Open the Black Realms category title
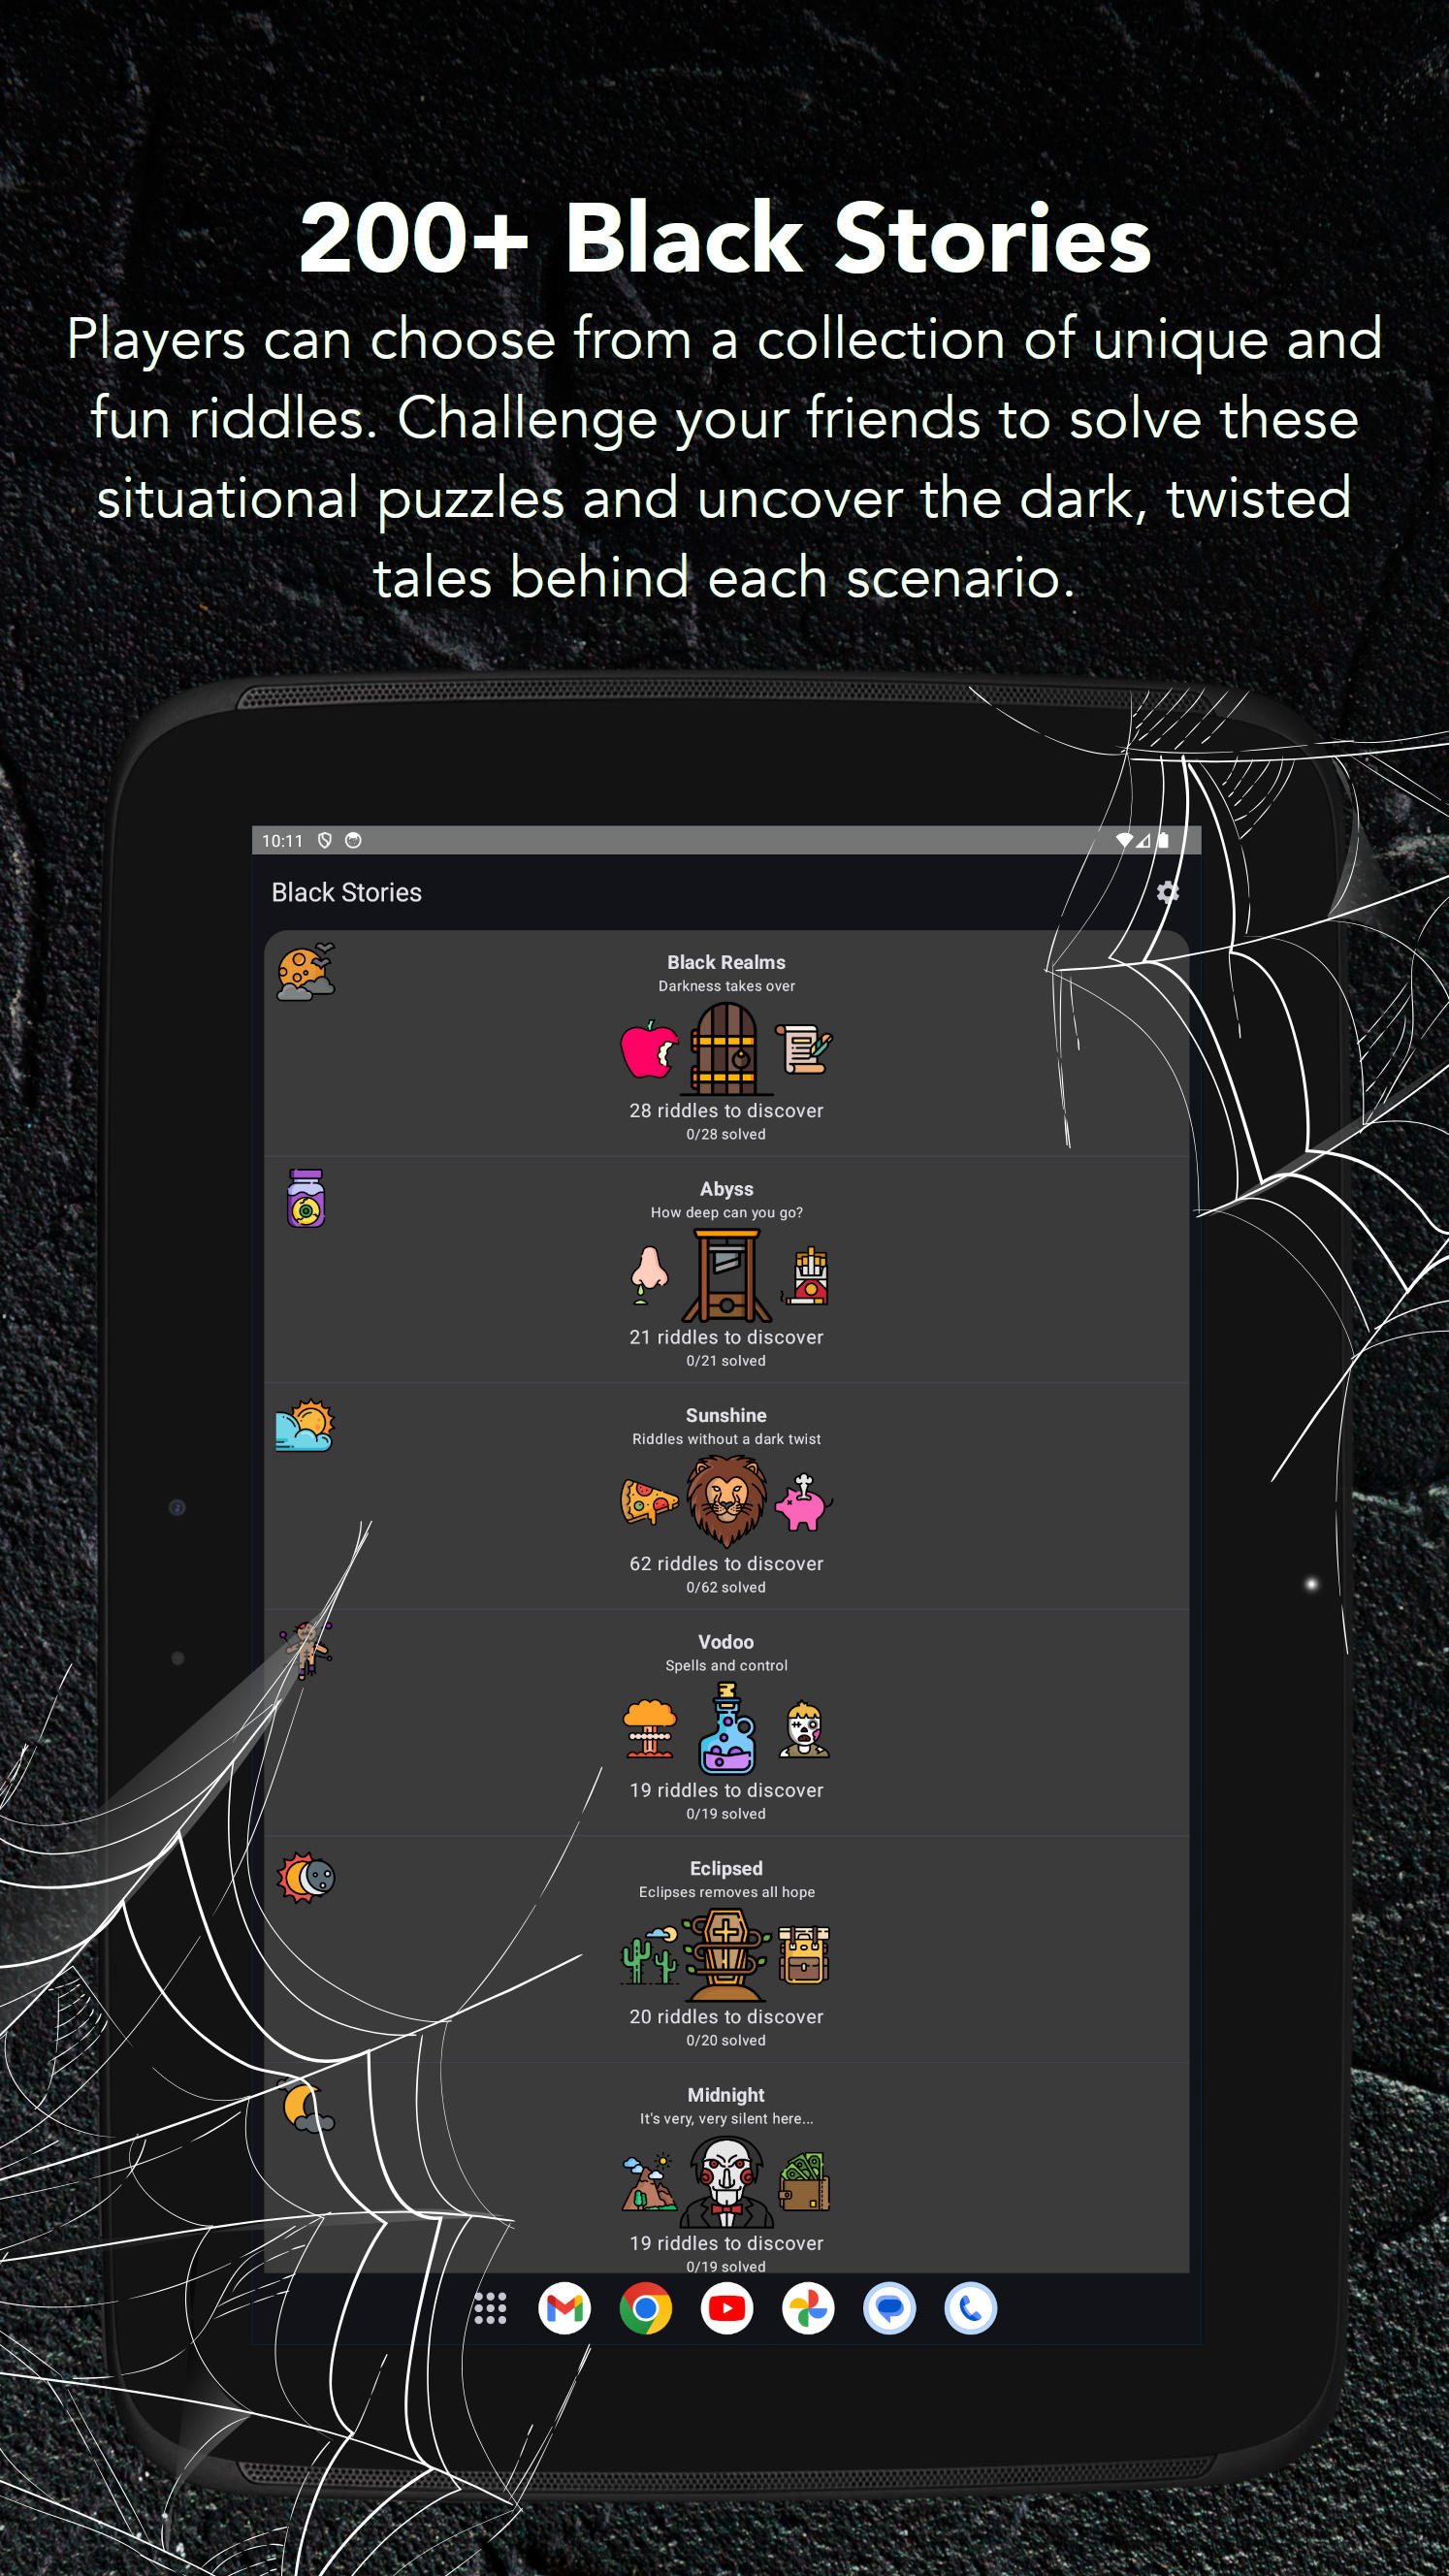Viewport: 1449px width, 2576px height. point(726,962)
